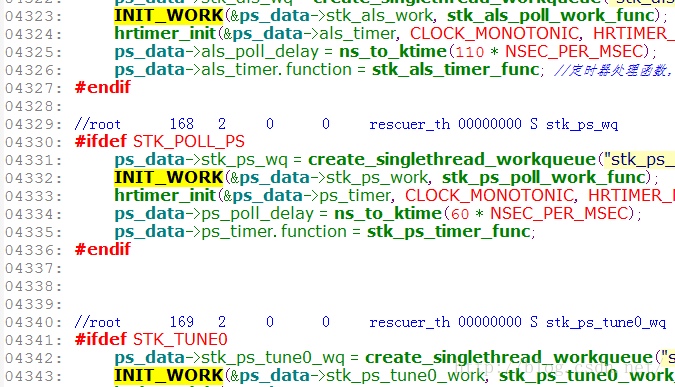Image resolution: width=675 pixels, height=387 pixels.
Task: Click rescuer_th on line 04340
Action: click(410, 323)
